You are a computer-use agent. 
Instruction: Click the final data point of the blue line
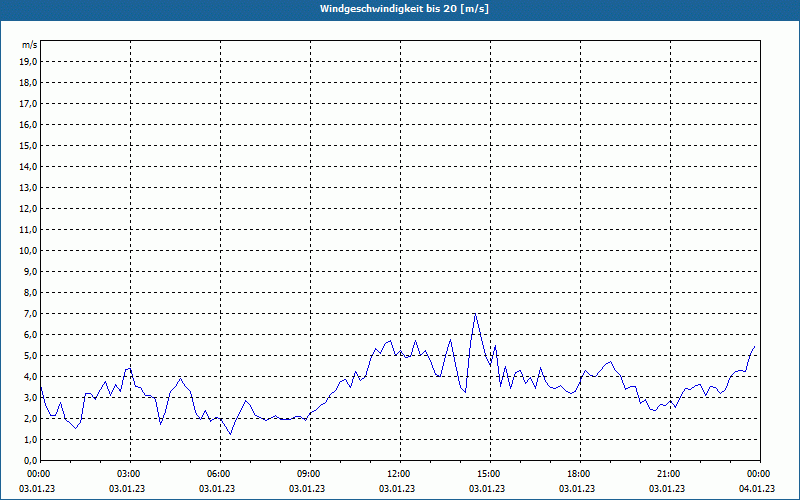tap(755, 346)
